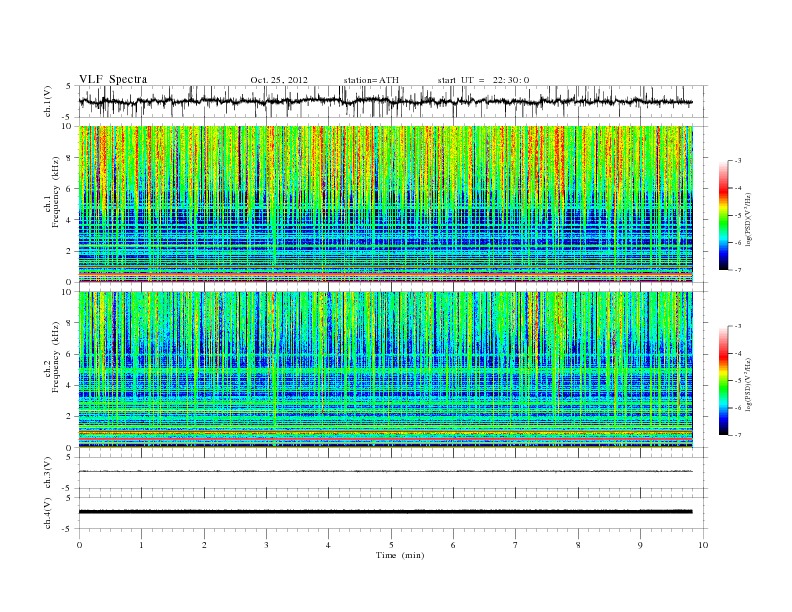Click inside the ch.1 spectrogram panel
Viewport: 792px width, 612px height.
click(x=385, y=204)
